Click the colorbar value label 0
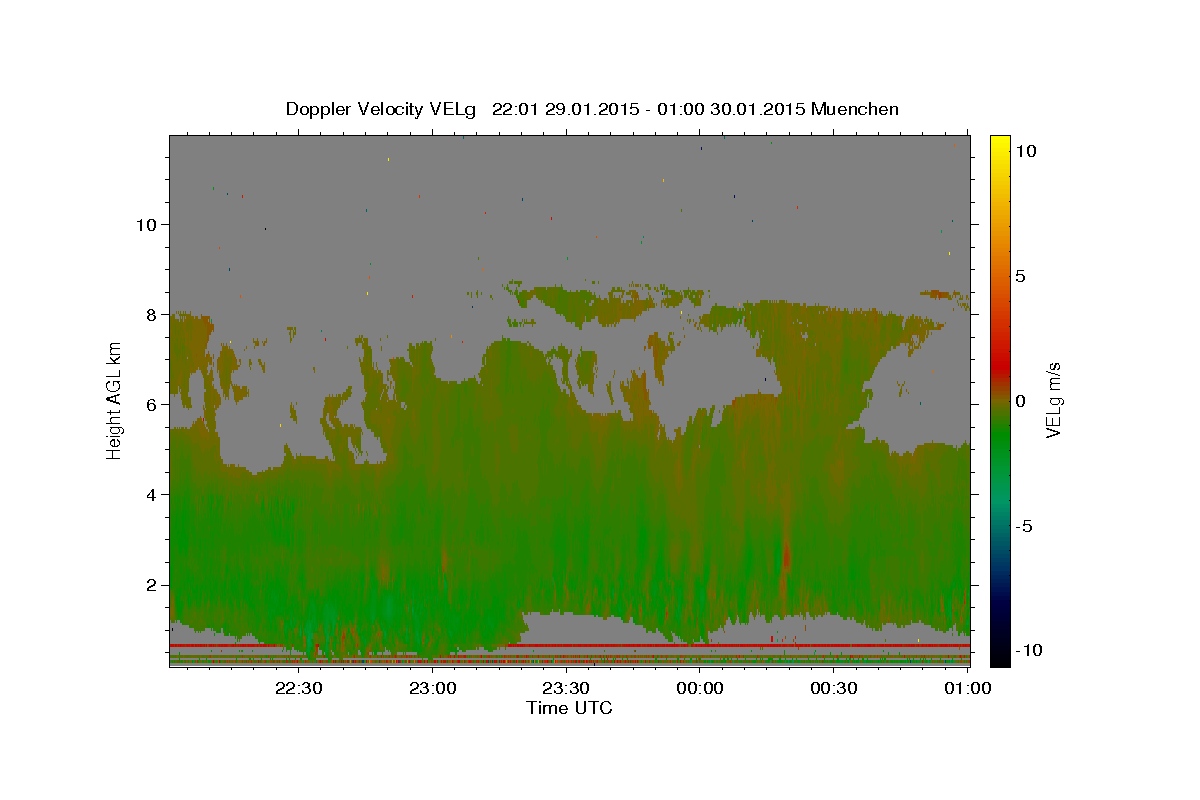This screenshot has height=800, width=1200. click(x=1021, y=401)
